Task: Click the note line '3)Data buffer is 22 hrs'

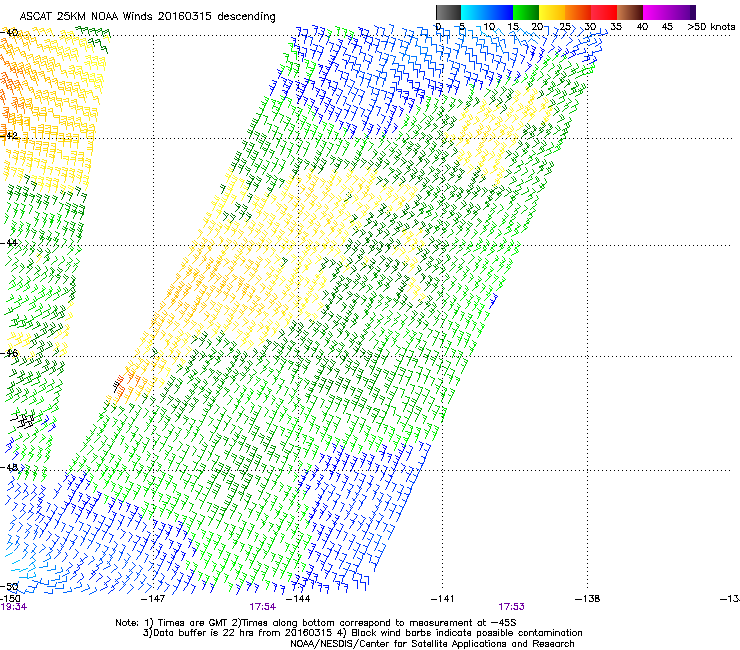Action: coord(362,633)
